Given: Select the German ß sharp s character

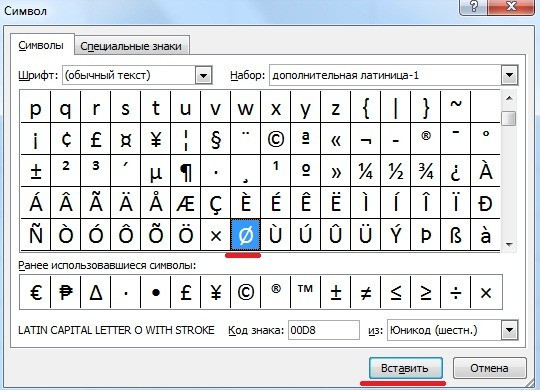Looking at the screenshot, I should pyautogui.click(x=456, y=235).
